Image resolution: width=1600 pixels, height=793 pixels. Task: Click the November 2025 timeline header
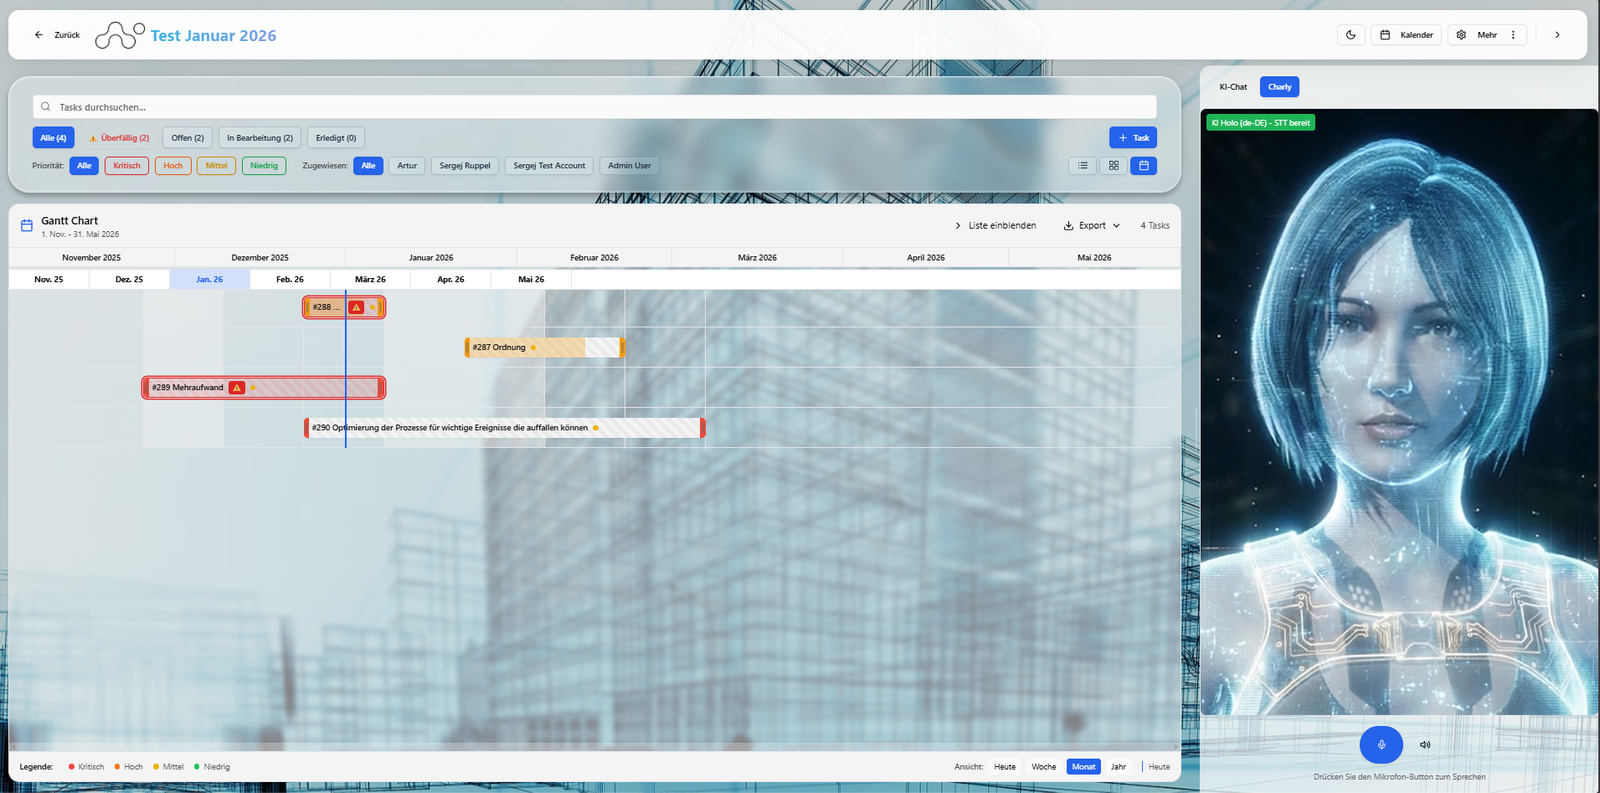point(91,258)
